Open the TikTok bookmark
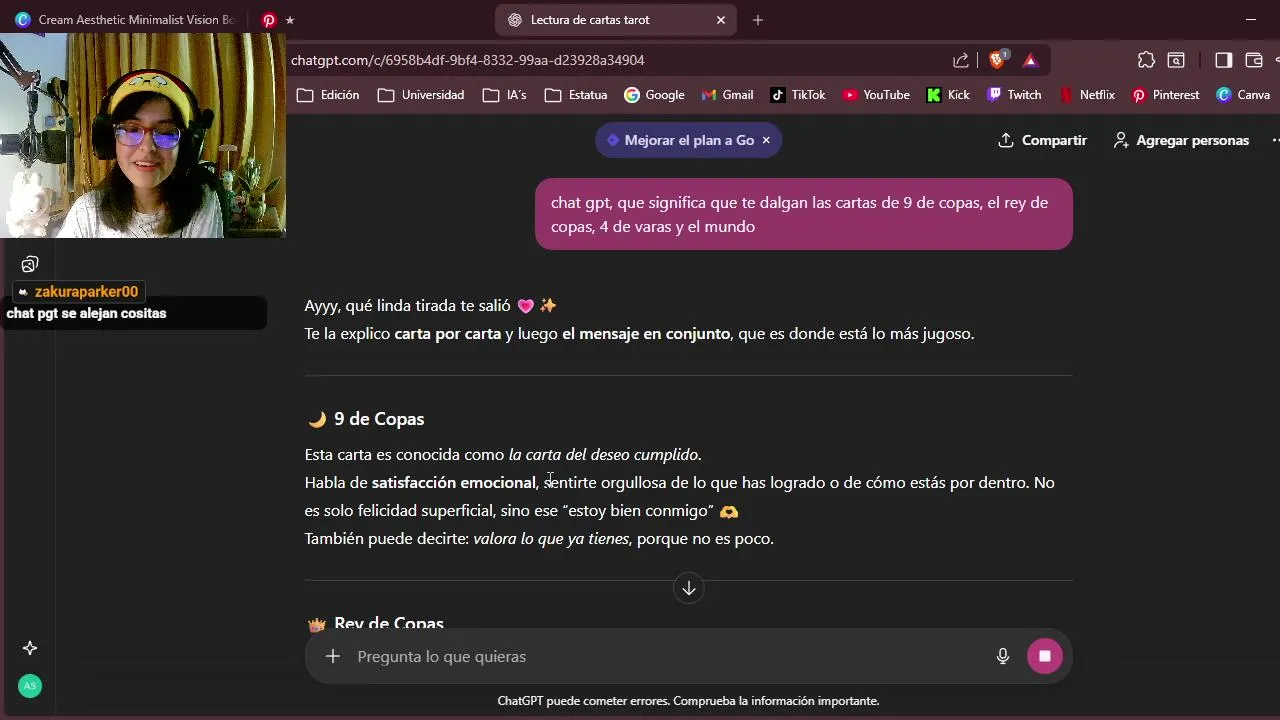Screen dimensions: 1280x720 click(798, 95)
